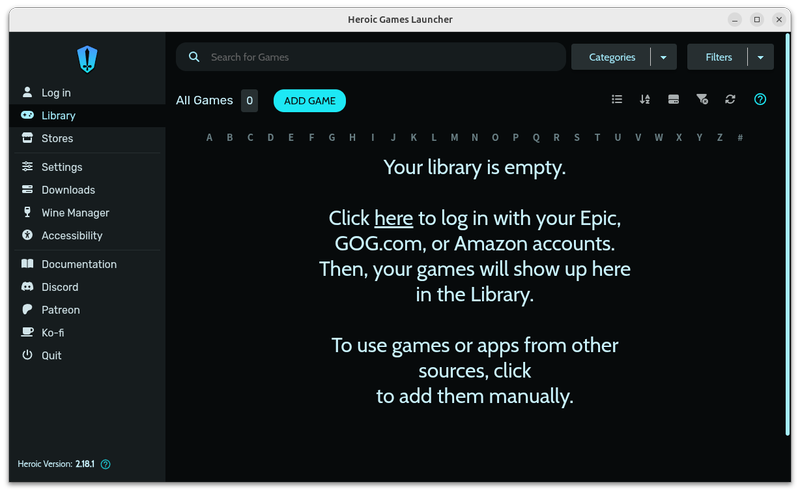Expand the Filters dropdown arrow
800x493 pixels.
click(x=760, y=57)
